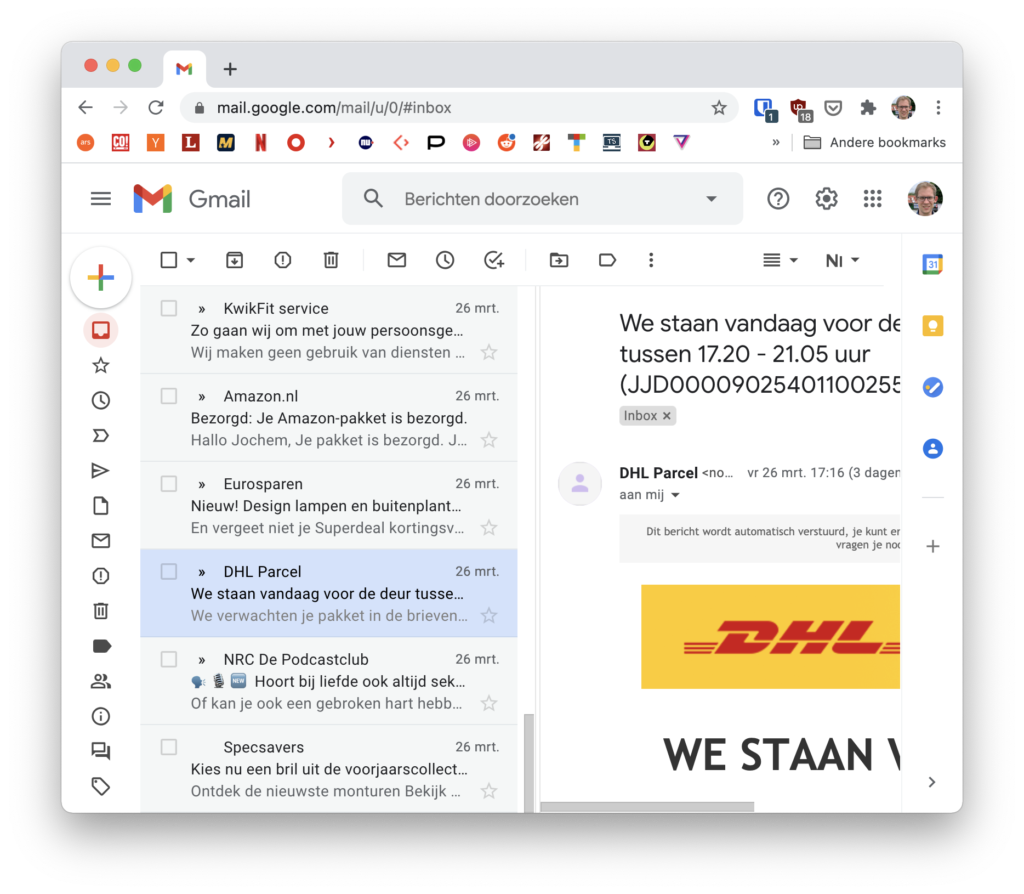Screen dimensions: 1024x894
Task: Mark as unread with the envelope icon
Action: tap(396, 260)
